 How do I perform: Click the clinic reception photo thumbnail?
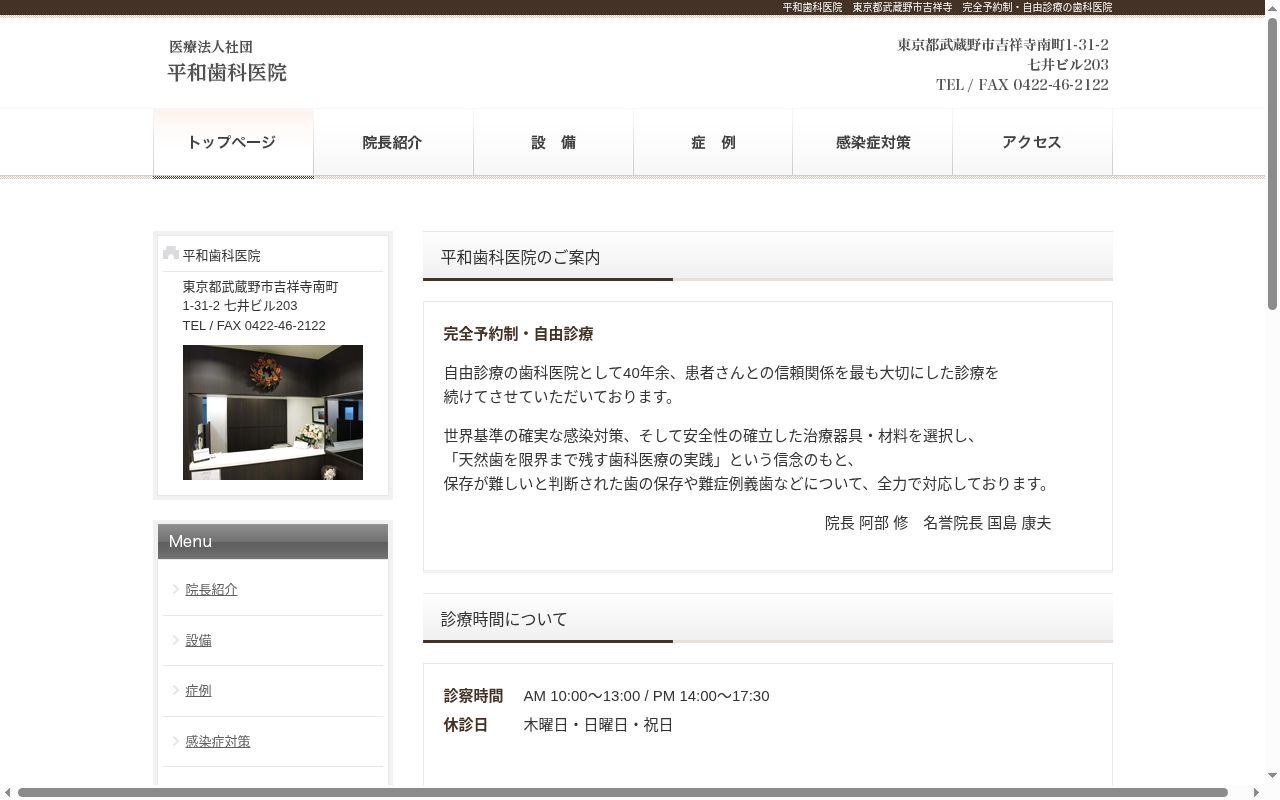273,412
